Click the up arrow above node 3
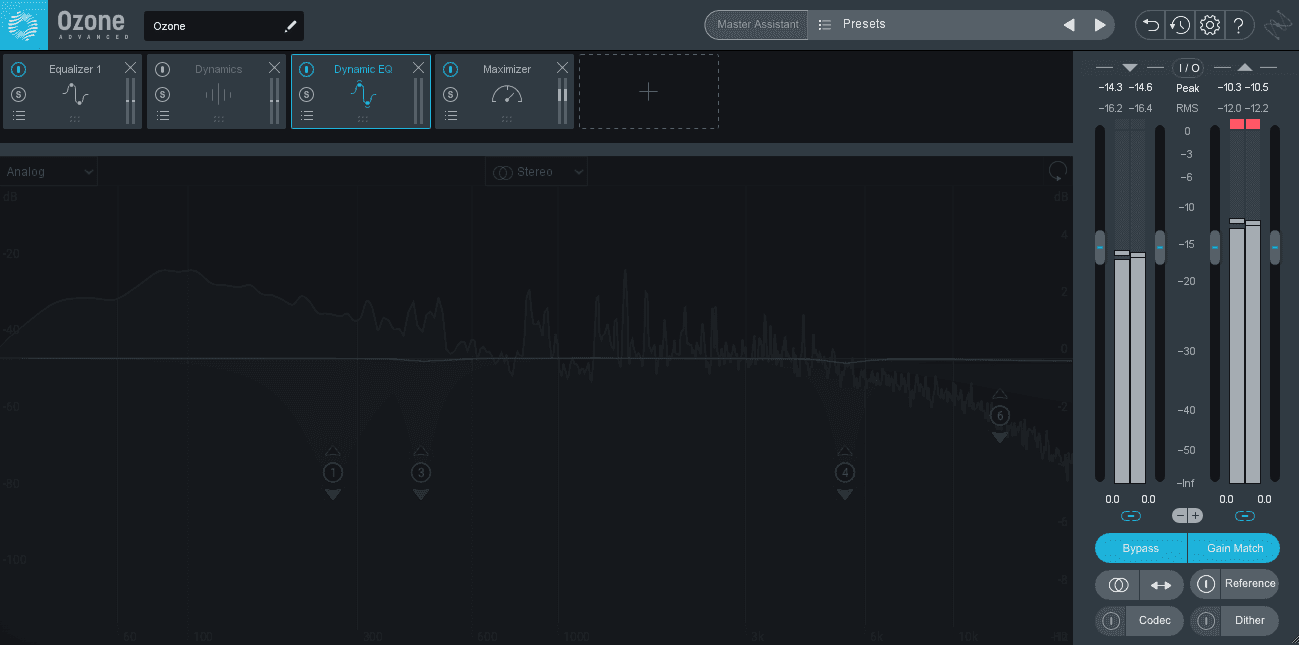Viewport: 1299px width, 645px height. [x=421, y=451]
